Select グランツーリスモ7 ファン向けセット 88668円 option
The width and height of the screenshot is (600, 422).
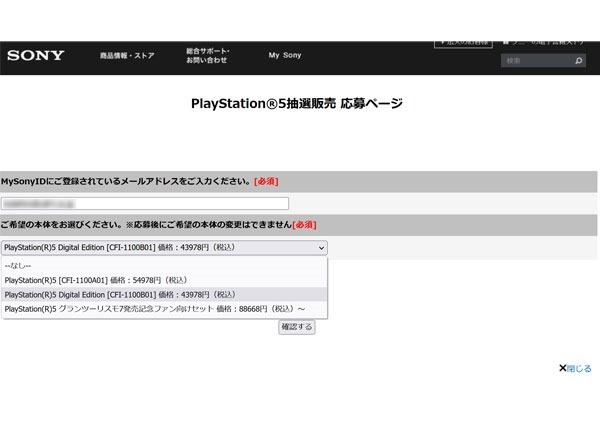tap(165, 309)
